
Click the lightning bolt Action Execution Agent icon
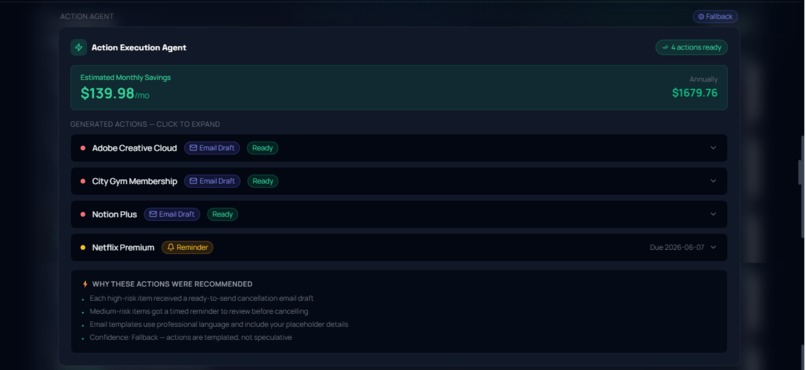click(79, 47)
